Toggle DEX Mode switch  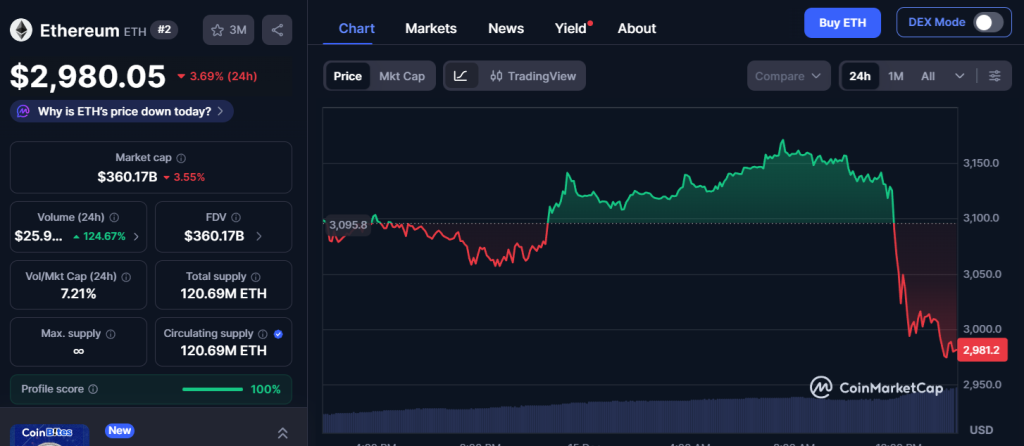988,22
